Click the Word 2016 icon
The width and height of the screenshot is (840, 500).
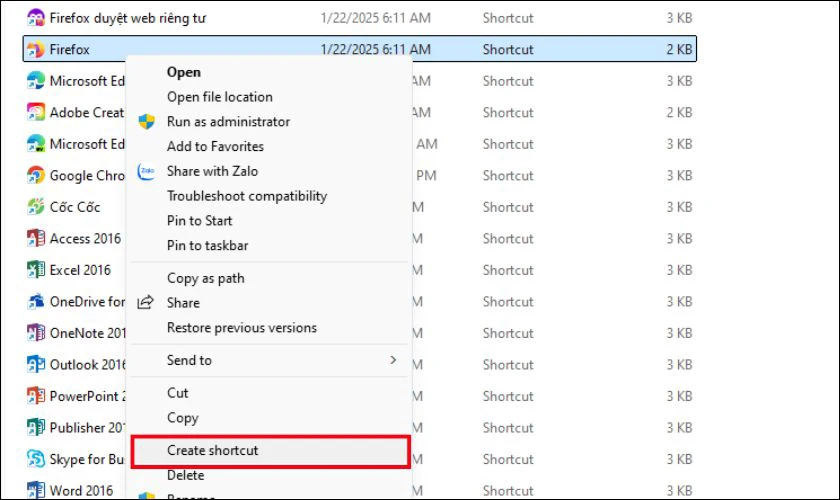click(x=36, y=490)
